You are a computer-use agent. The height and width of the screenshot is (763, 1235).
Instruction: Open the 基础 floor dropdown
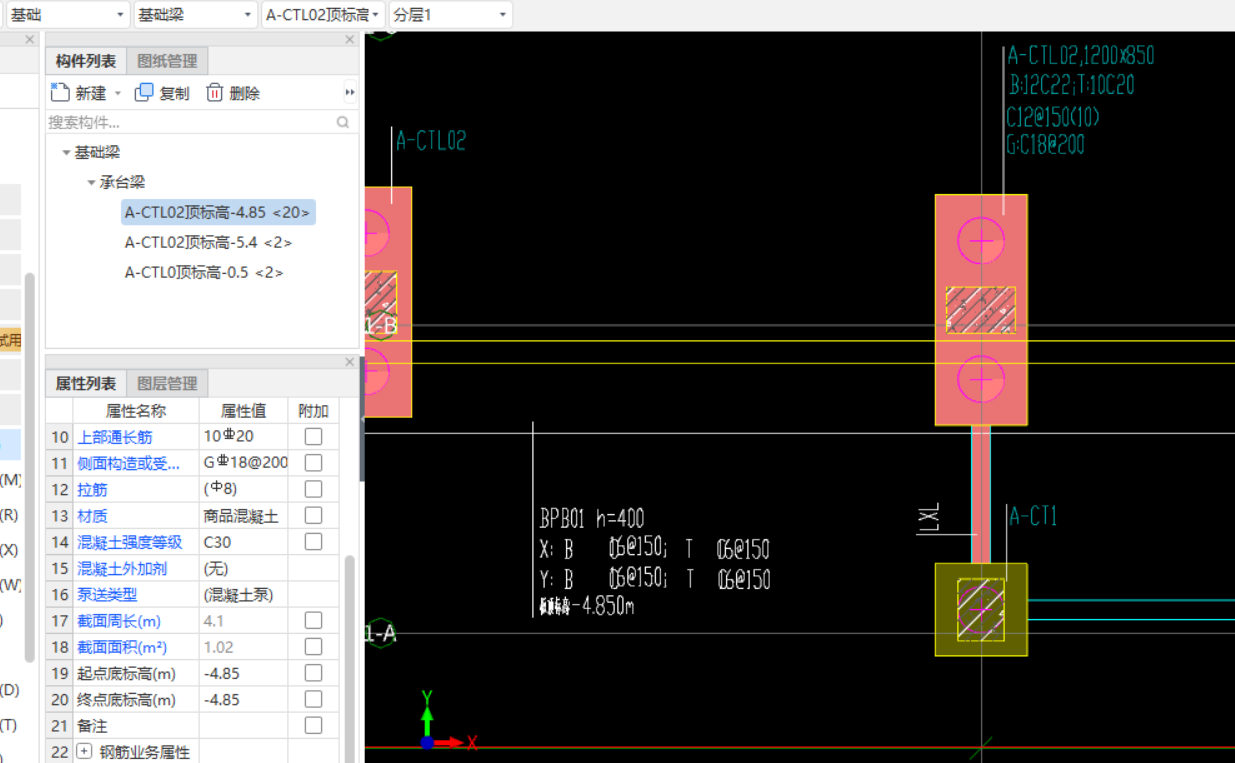click(67, 15)
